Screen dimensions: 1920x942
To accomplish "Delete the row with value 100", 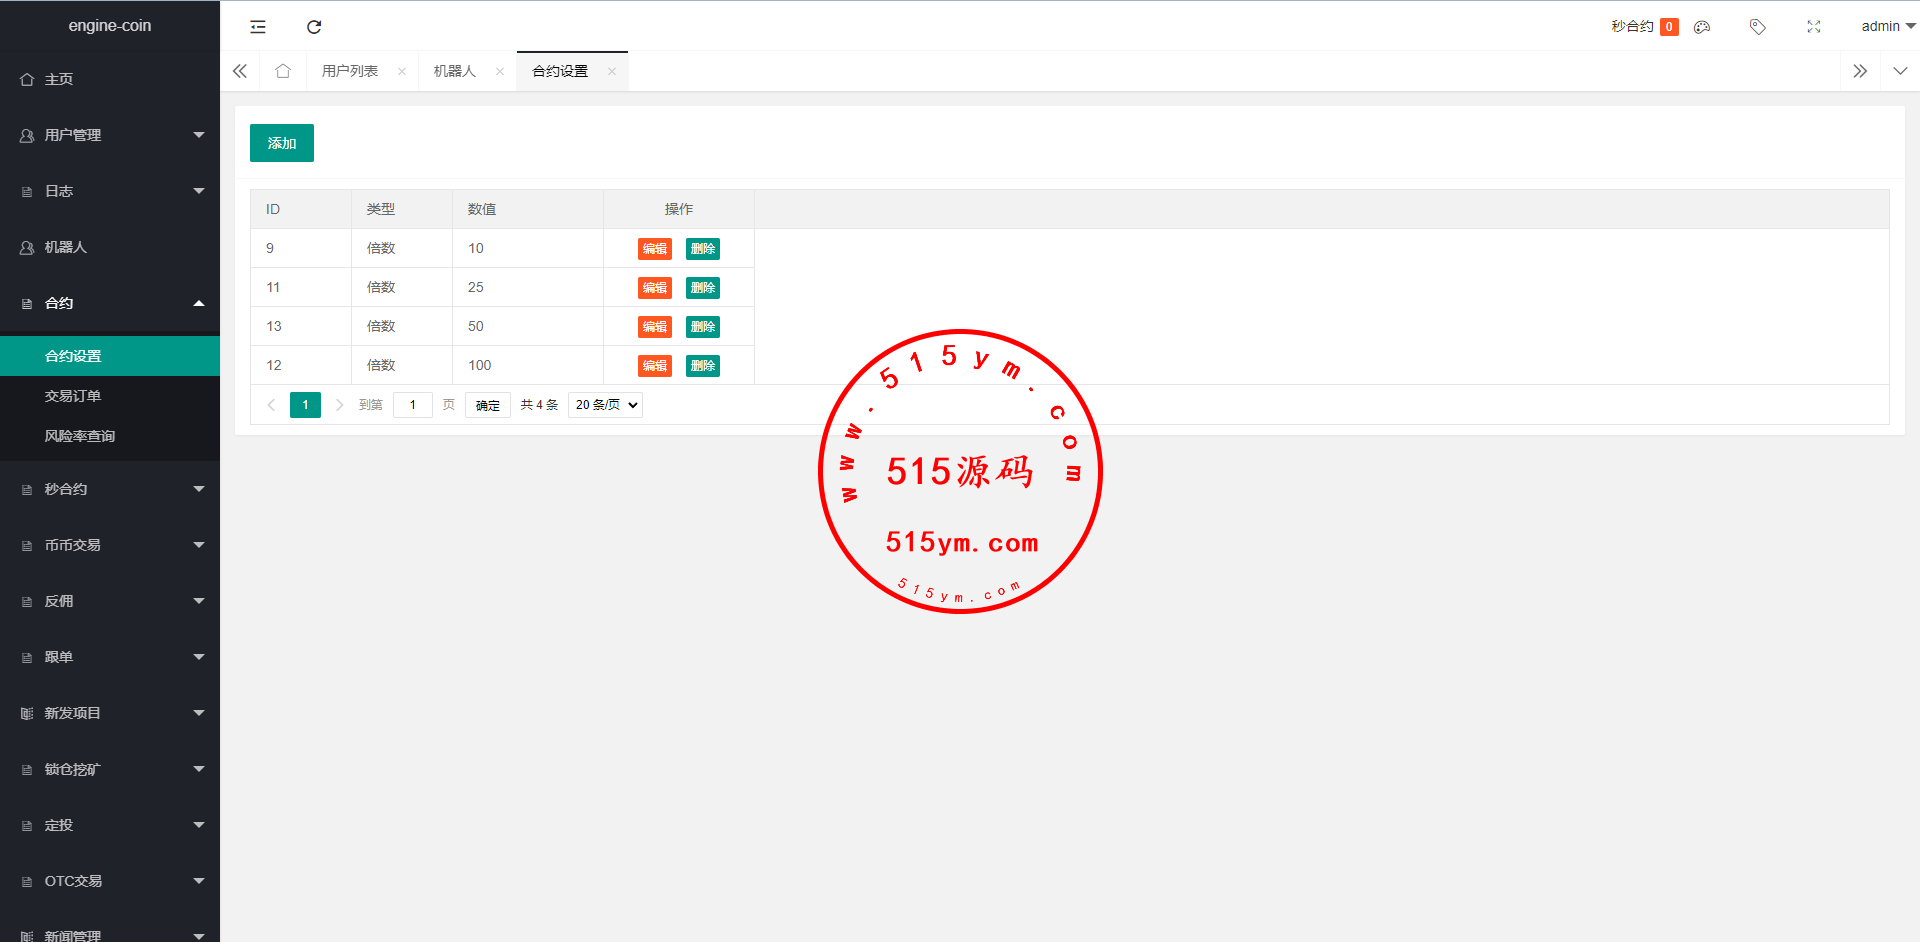I will pos(703,366).
